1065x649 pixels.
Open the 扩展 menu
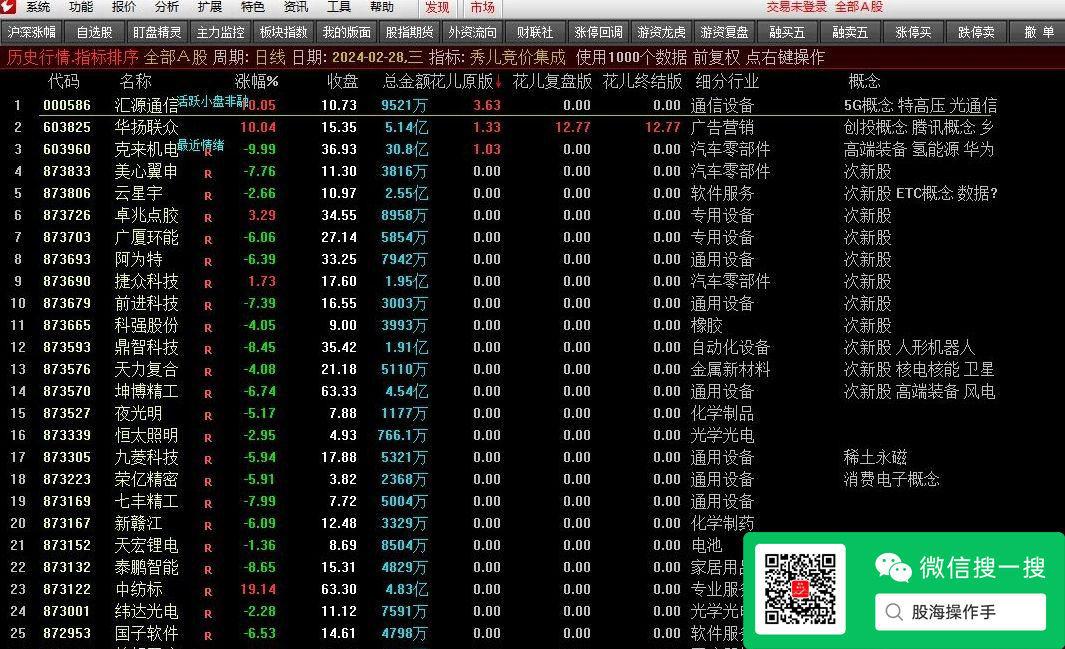coord(209,7)
